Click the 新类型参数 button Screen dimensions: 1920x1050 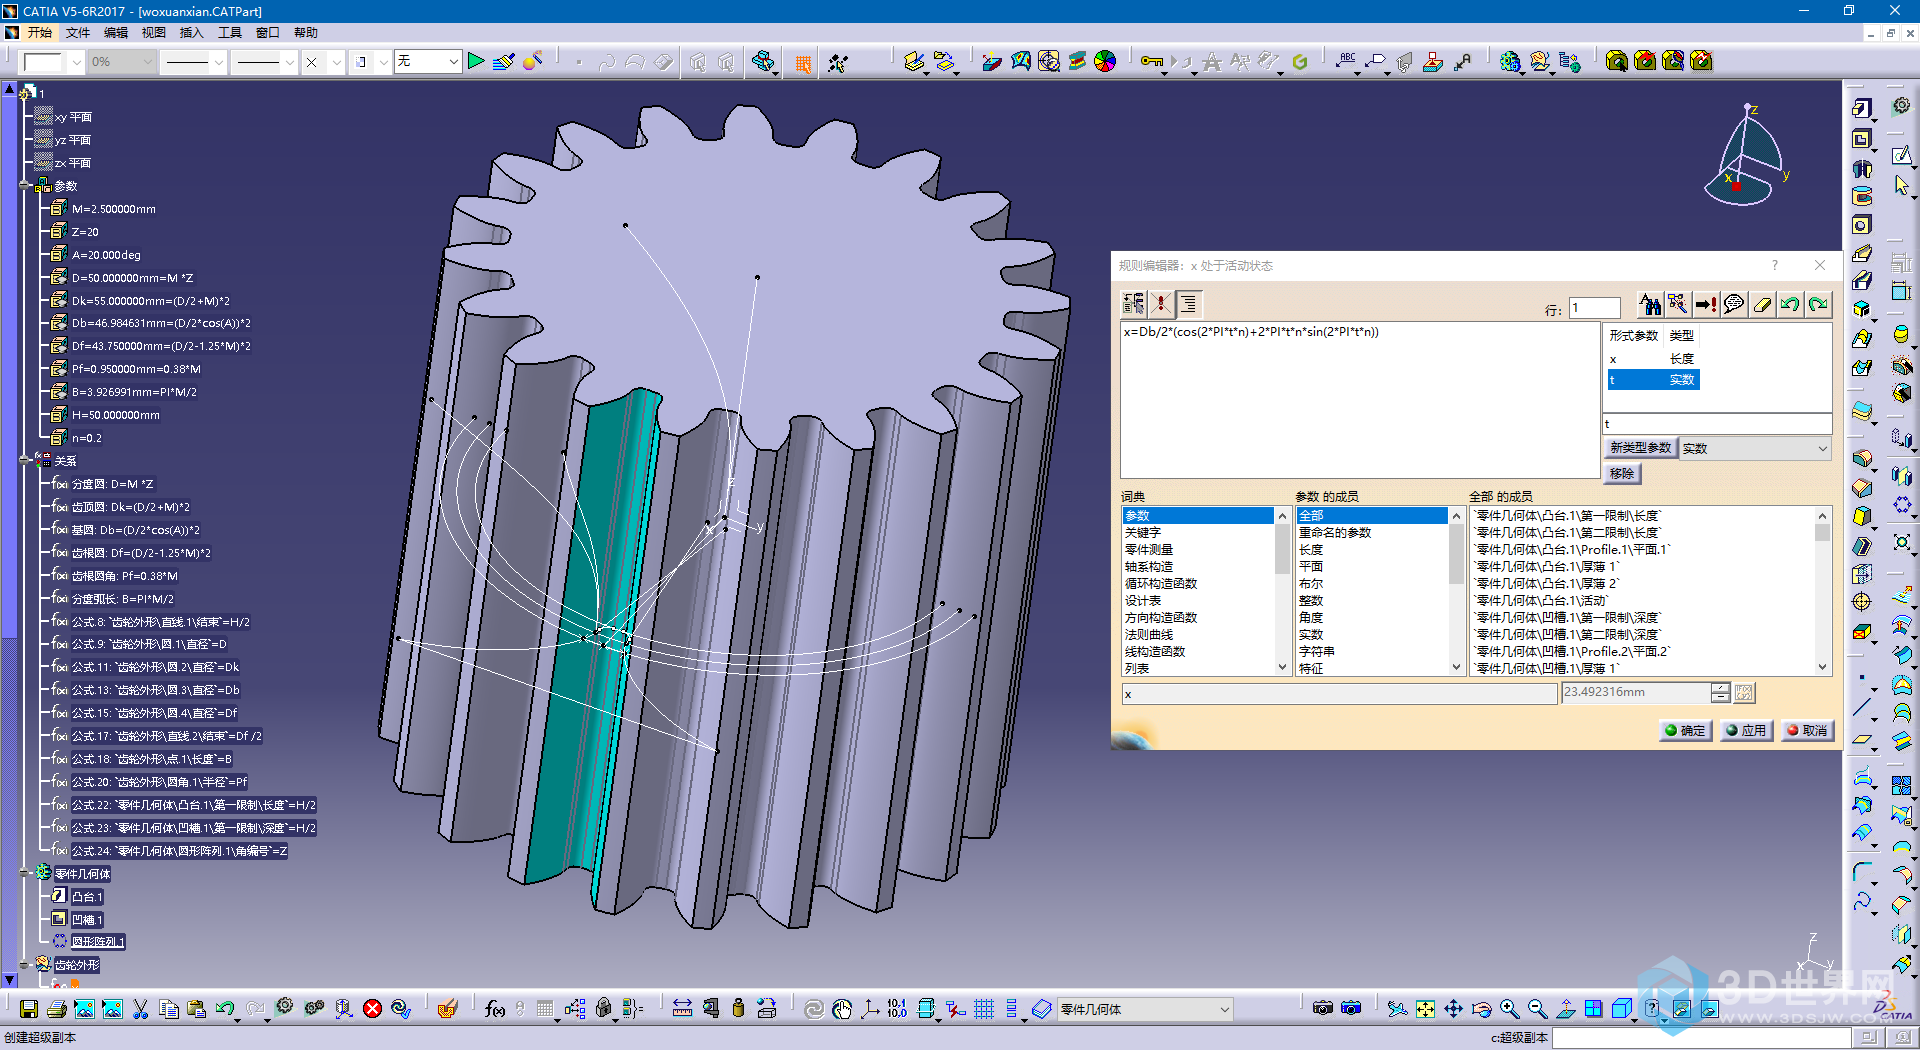(1640, 448)
